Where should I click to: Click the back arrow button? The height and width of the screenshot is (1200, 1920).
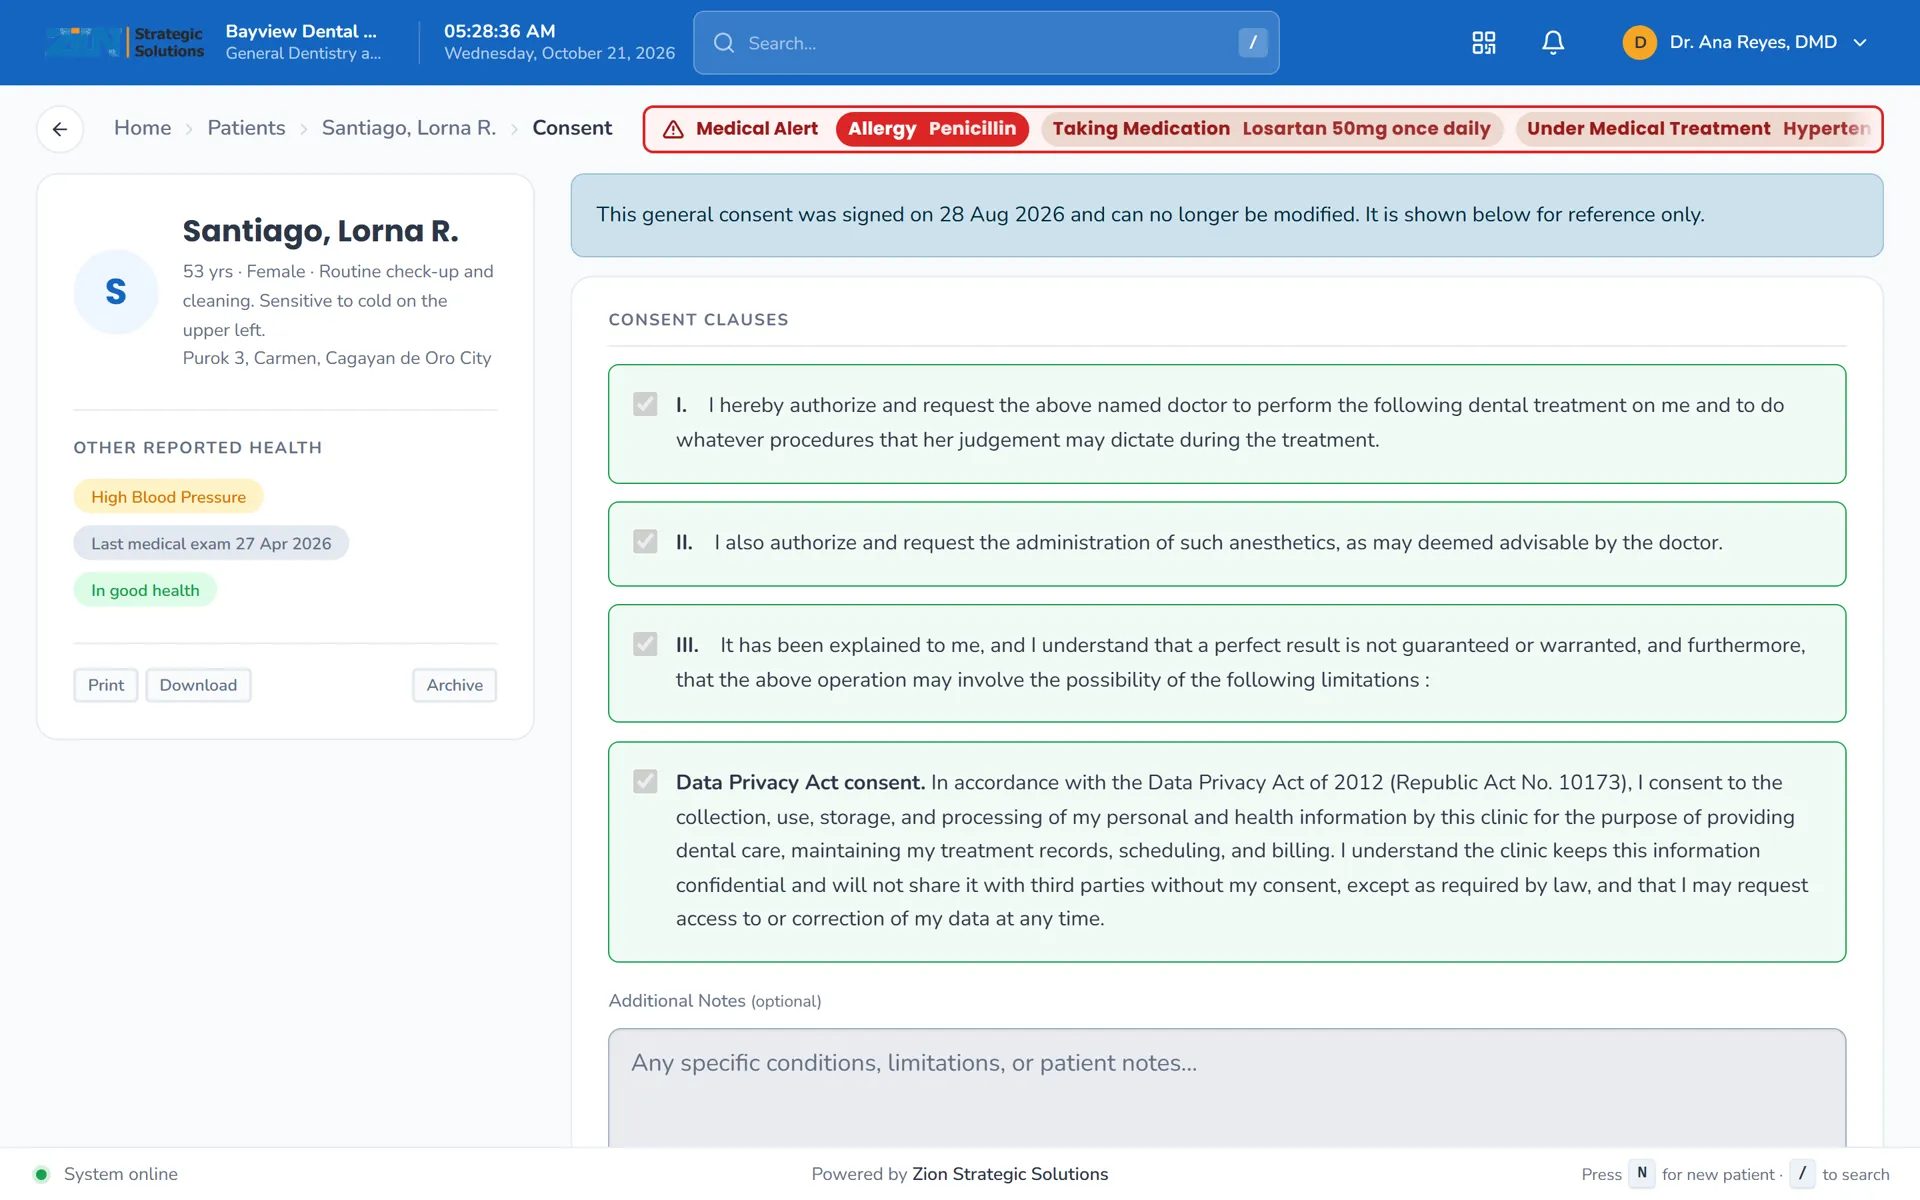click(60, 129)
